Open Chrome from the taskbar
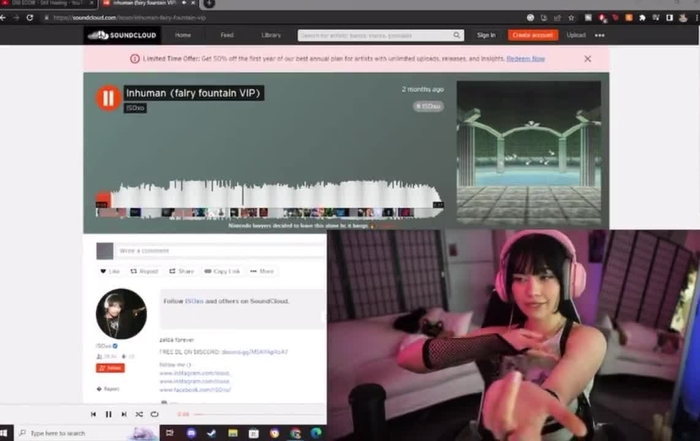The width and height of the screenshot is (700, 441). [x=295, y=433]
